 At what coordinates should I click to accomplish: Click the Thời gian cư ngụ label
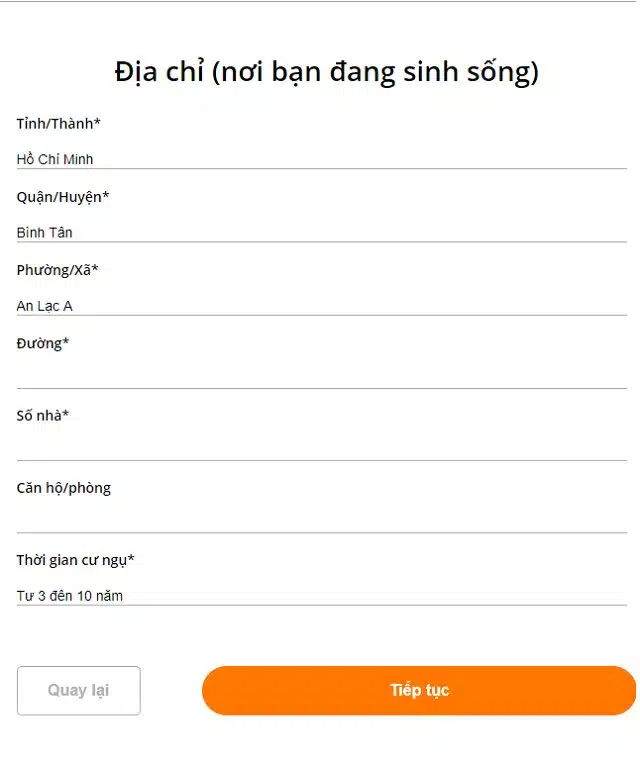[71, 560]
